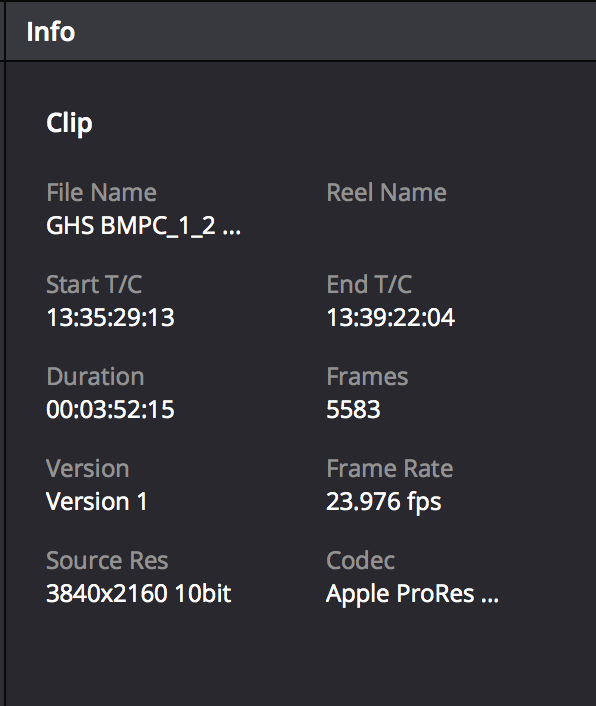Select the Version 1 value
This screenshot has height=706, width=596.
click(x=97, y=502)
